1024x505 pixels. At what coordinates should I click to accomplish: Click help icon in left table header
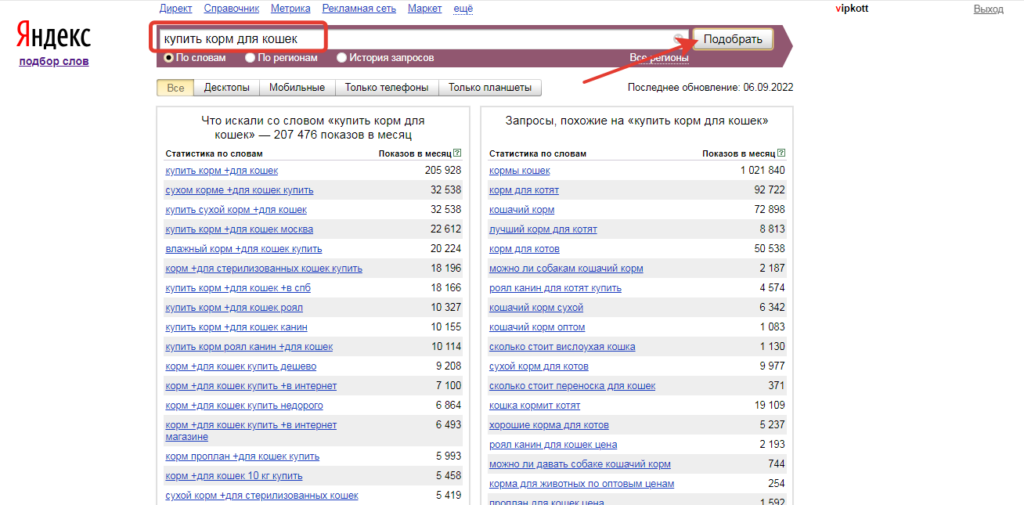coord(457,154)
